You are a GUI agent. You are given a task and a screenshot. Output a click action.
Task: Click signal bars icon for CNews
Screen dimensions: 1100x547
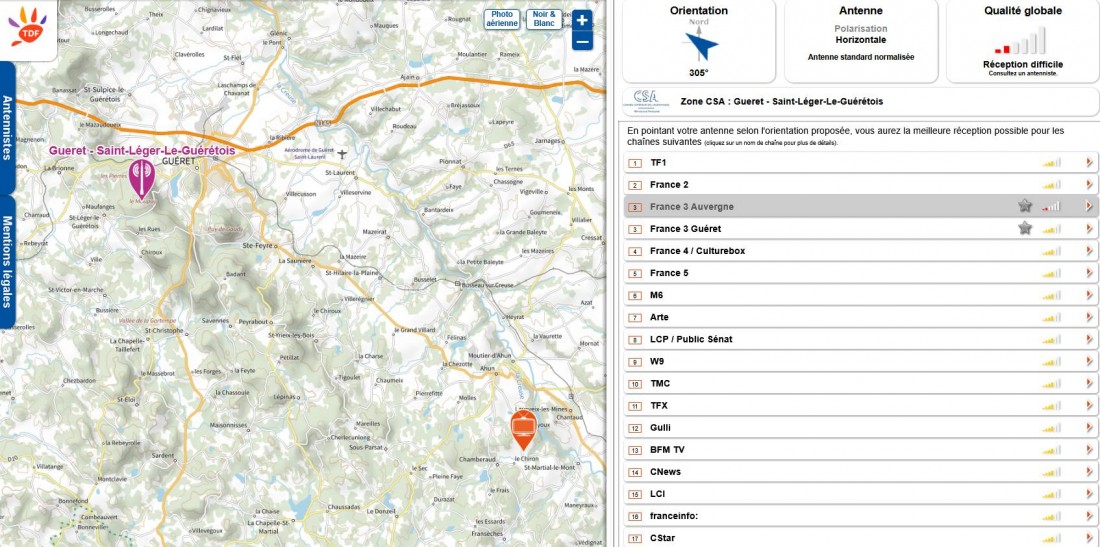click(x=1052, y=472)
